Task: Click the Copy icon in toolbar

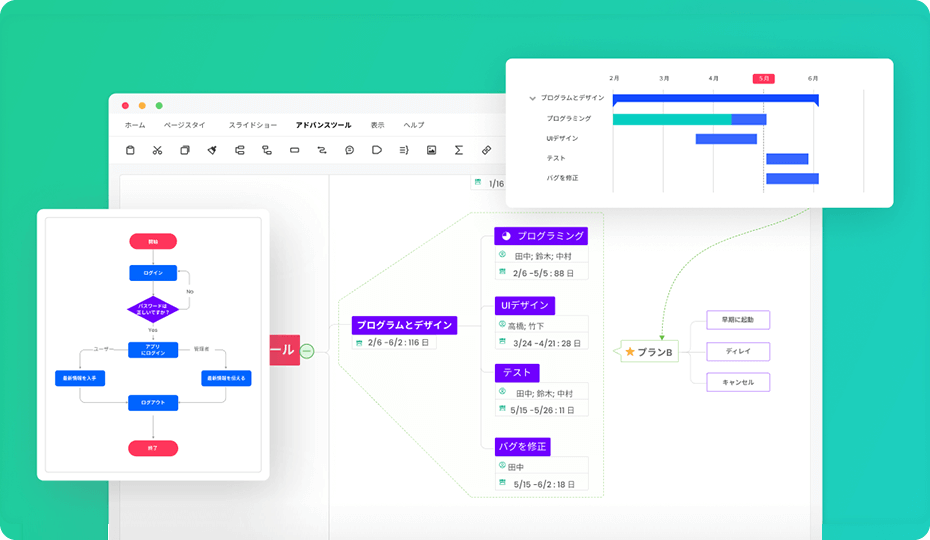Action: 185,150
